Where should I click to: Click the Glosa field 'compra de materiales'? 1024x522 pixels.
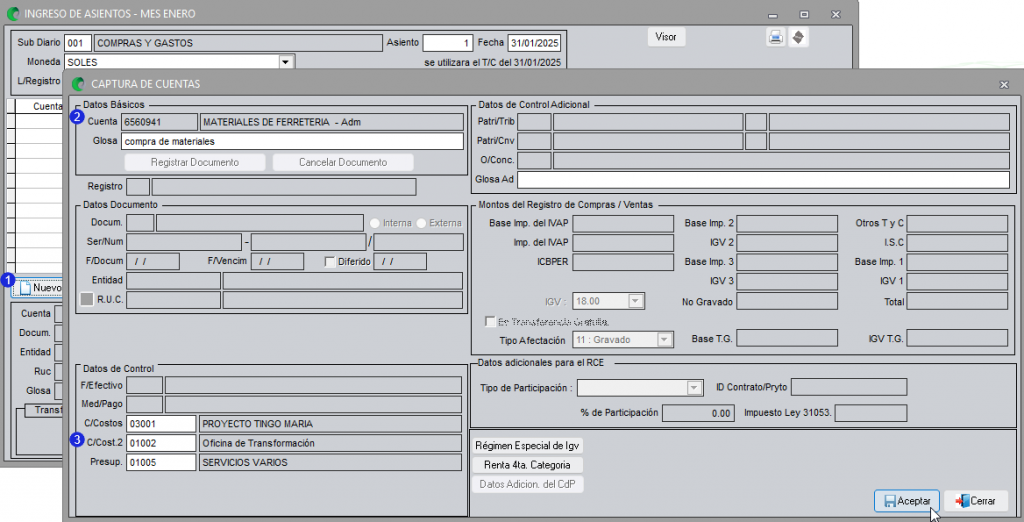[293, 141]
